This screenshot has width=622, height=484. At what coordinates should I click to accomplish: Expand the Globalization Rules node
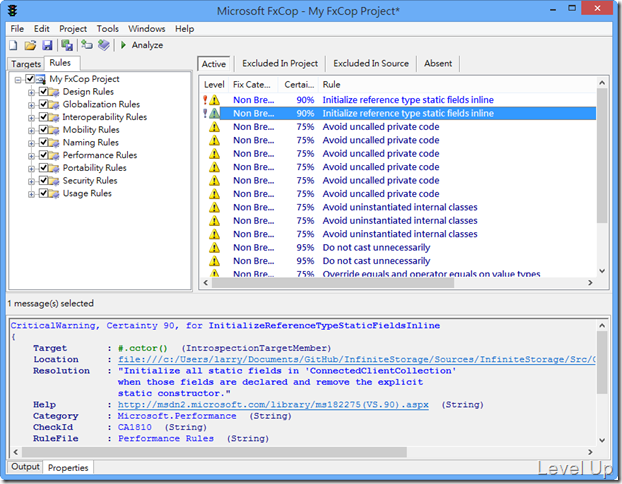[31, 106]
